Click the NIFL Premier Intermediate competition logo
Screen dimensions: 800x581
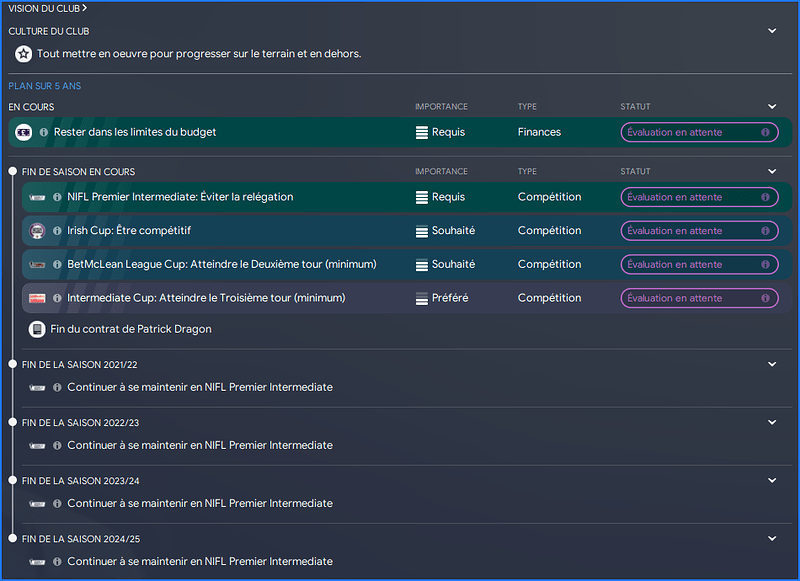click(x=37, y=197)
